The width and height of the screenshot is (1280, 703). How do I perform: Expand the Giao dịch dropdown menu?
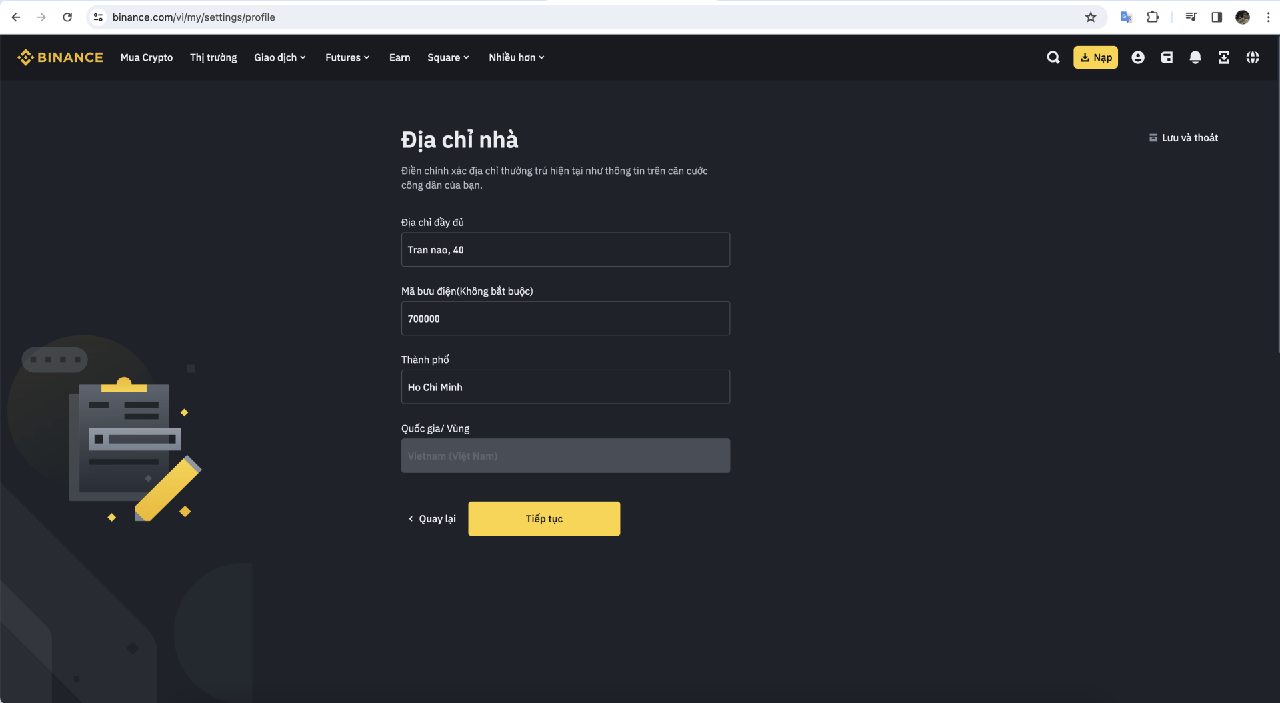tap(280, 58)
